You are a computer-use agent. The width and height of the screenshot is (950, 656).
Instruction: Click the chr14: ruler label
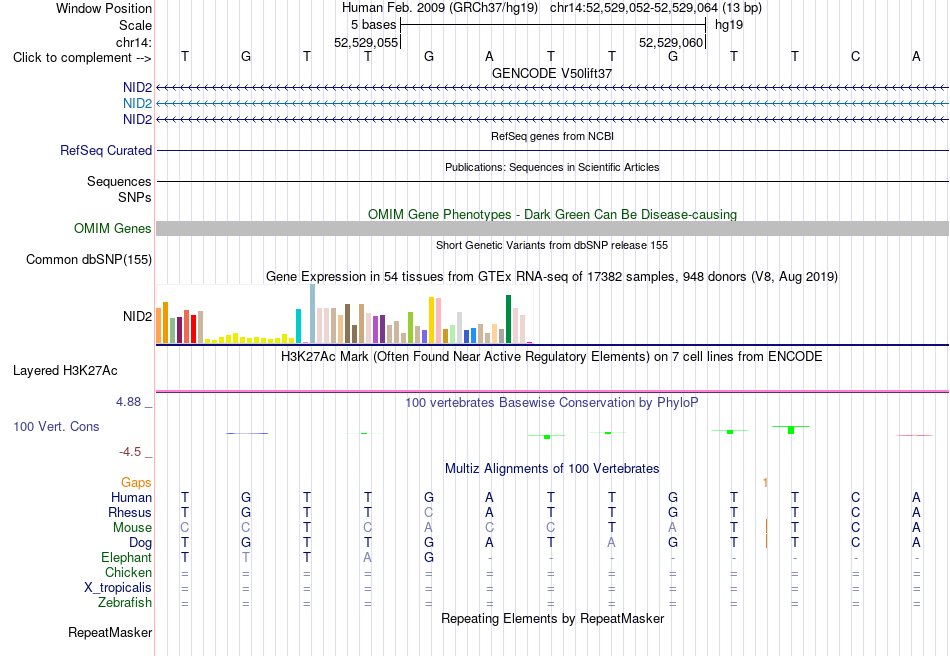click(134, 42)
